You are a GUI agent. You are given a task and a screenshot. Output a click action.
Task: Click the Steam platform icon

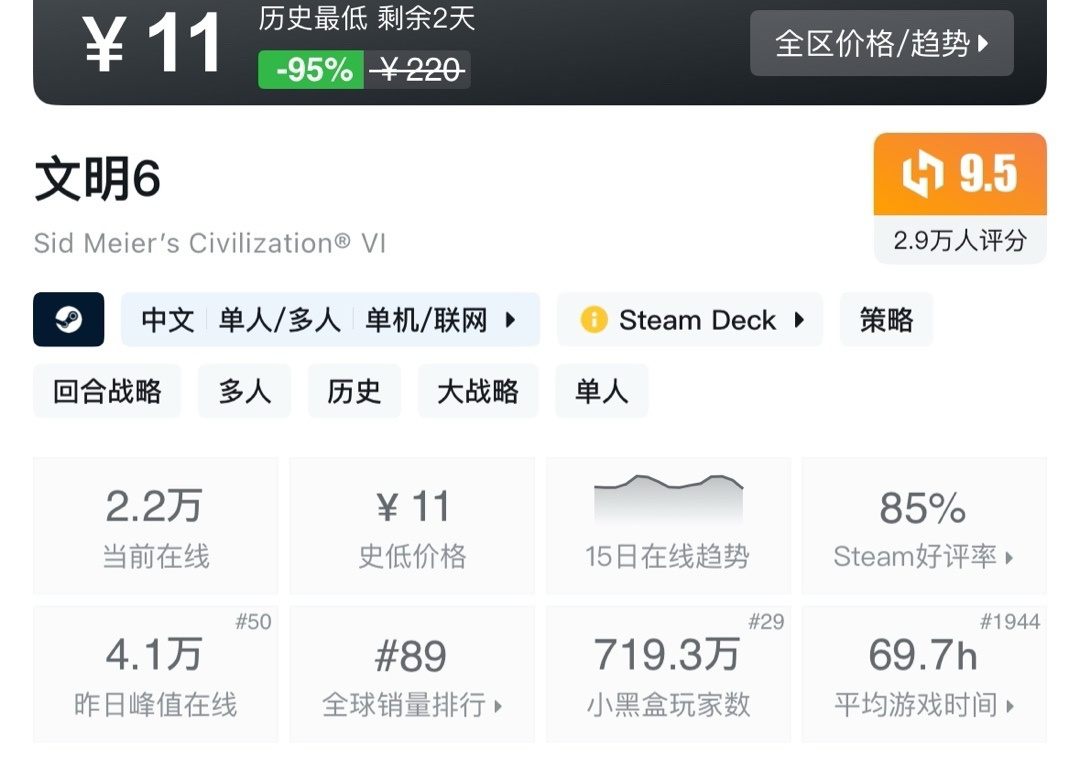[68, 319]
